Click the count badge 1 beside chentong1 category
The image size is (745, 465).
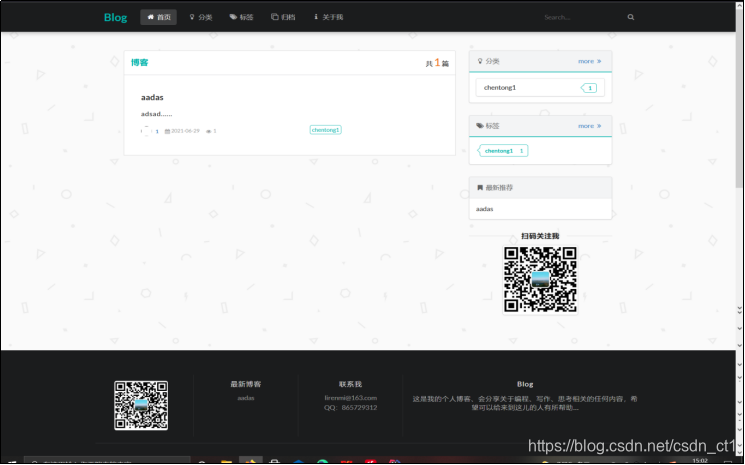coord(590,88)
